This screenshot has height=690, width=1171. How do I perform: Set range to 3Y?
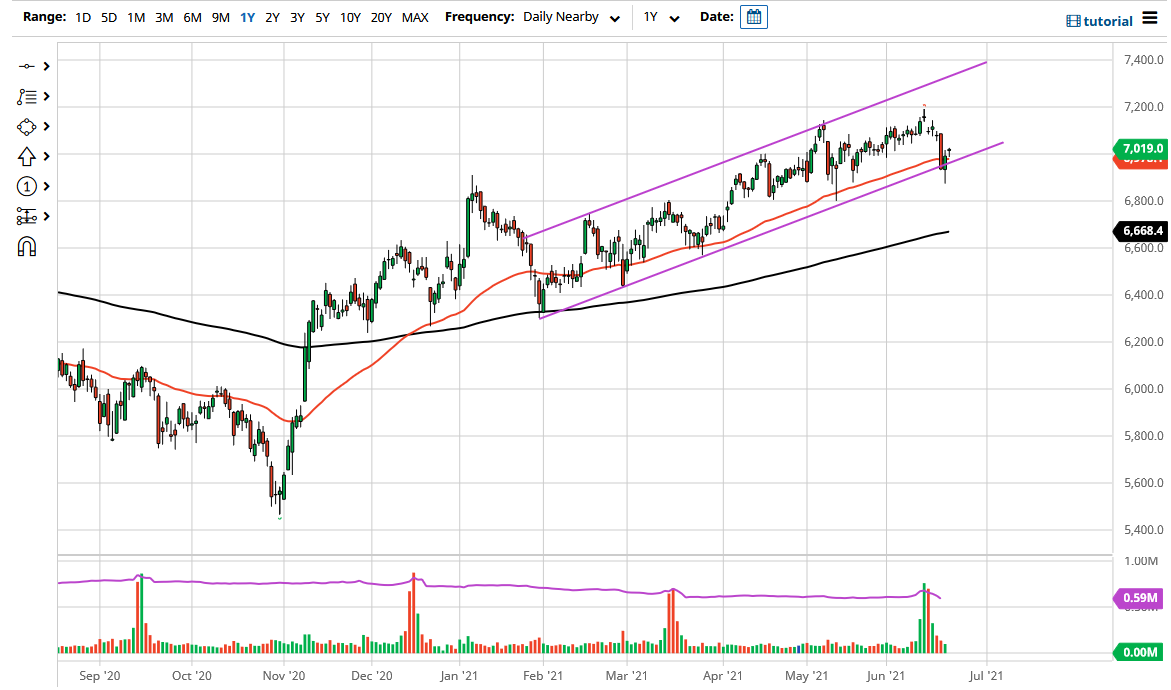click(297, 17)
